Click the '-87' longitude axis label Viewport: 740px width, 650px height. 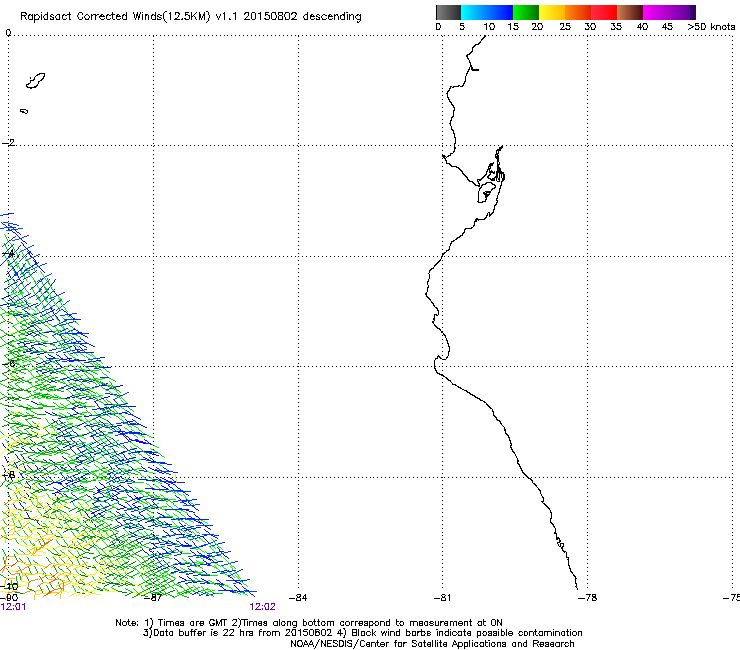(153, 598)
